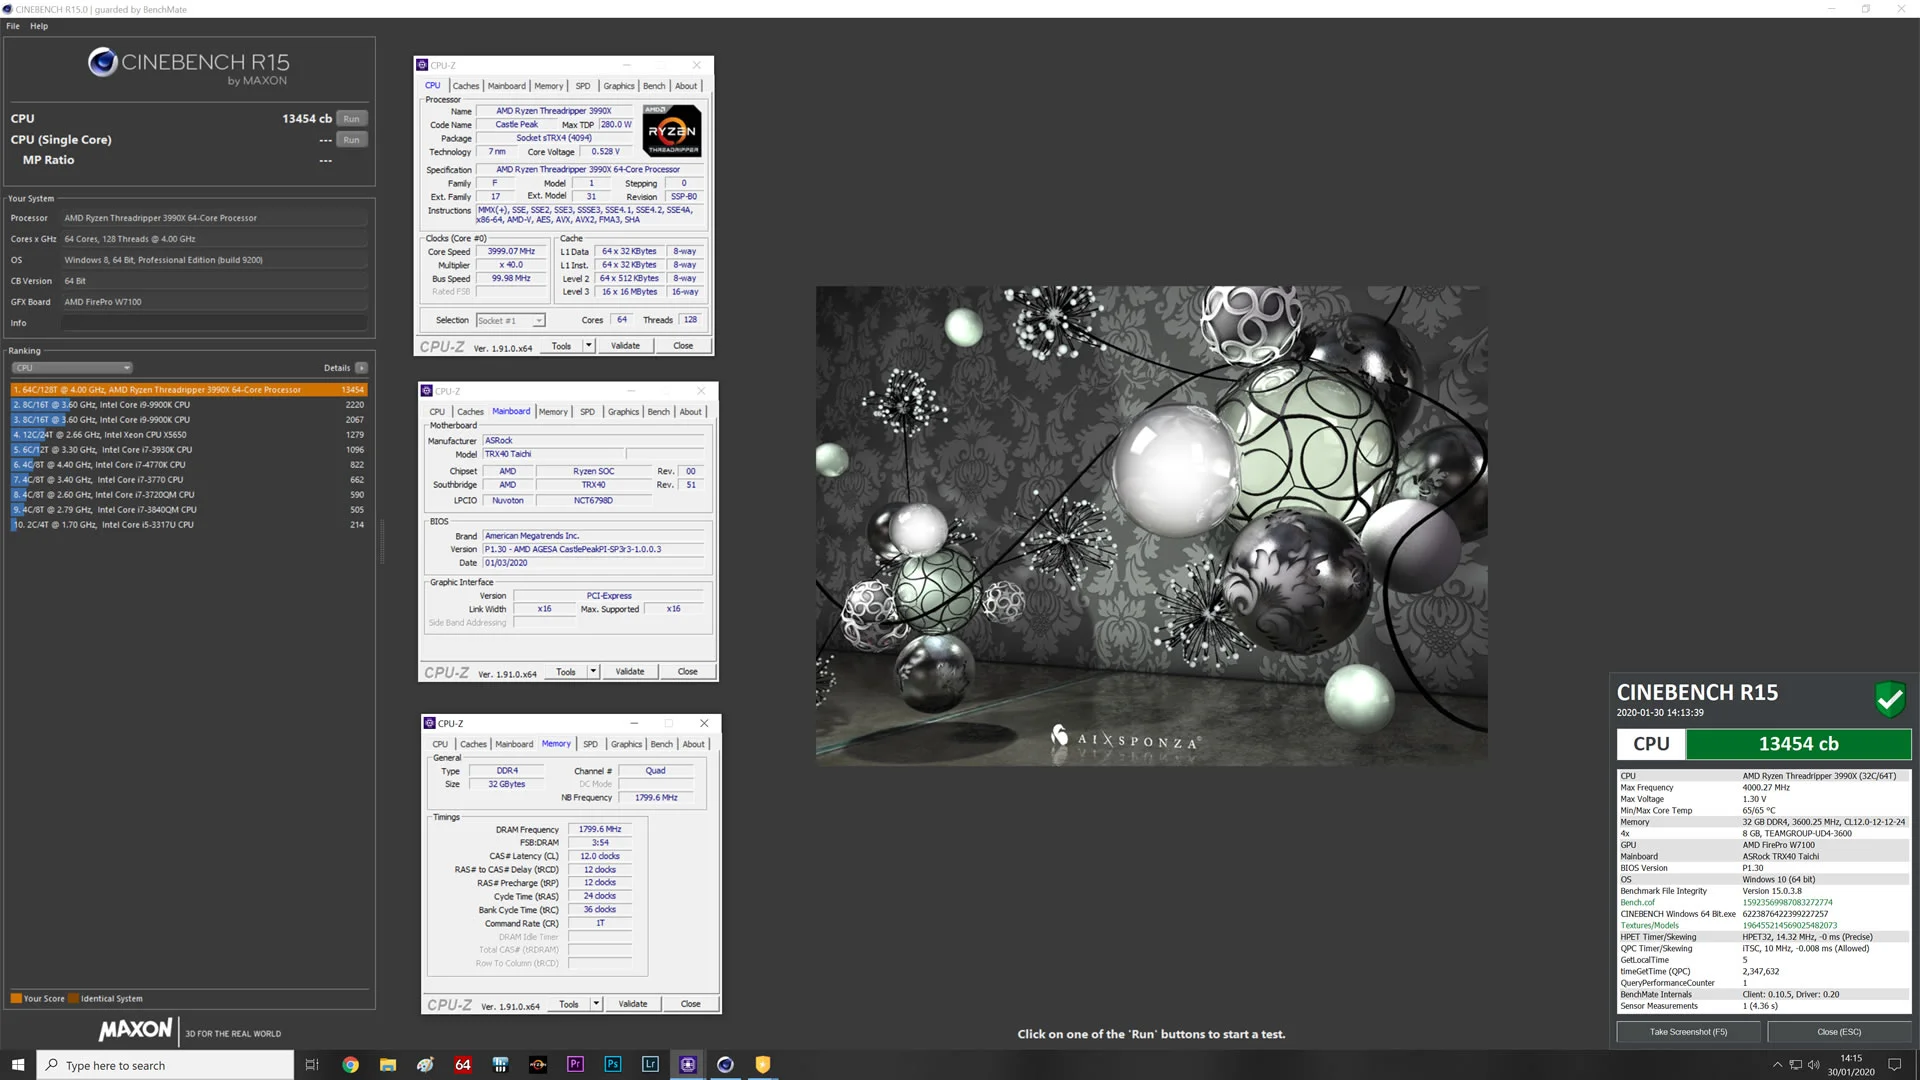Open File Explorer from the taskbar
The width and height of the screenshot is (1920, 1080).
(x=388, y=1065)
